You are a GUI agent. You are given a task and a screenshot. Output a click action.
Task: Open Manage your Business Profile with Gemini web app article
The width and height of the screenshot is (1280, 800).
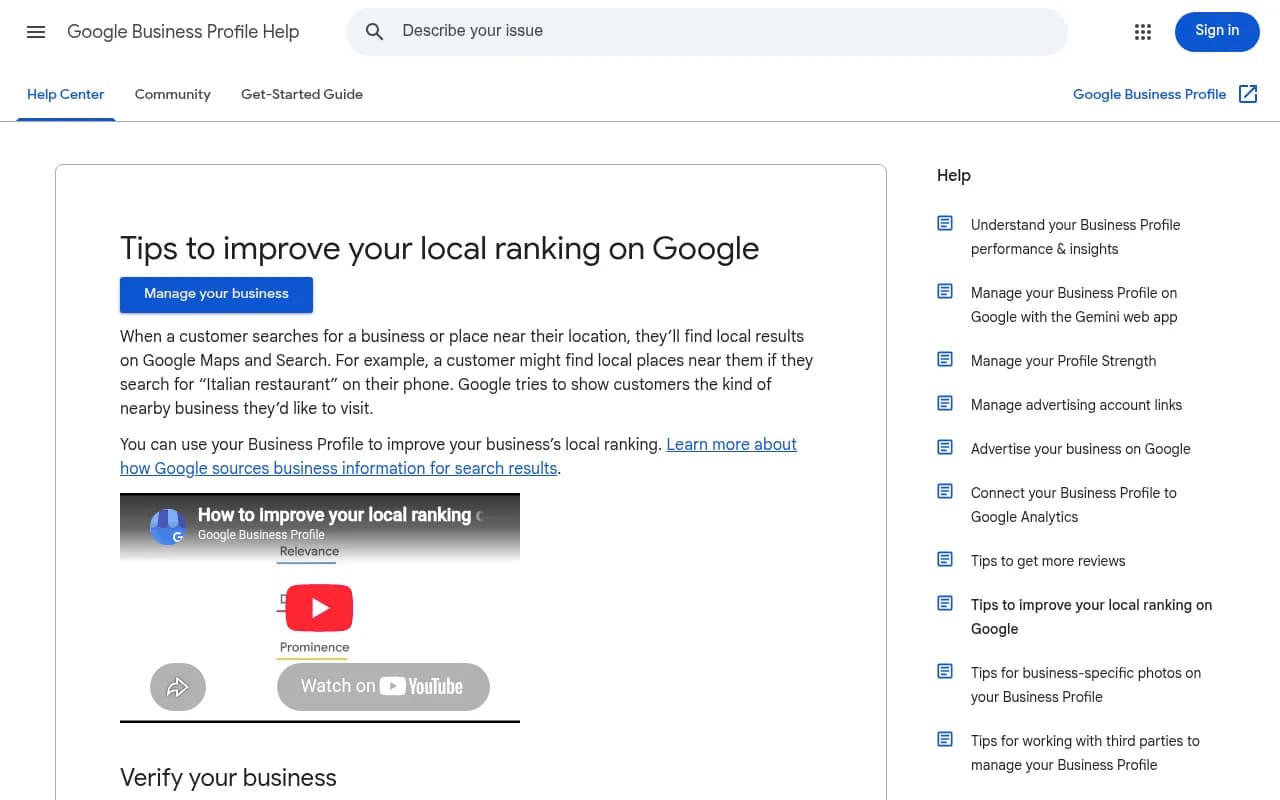coord(1074,305)
